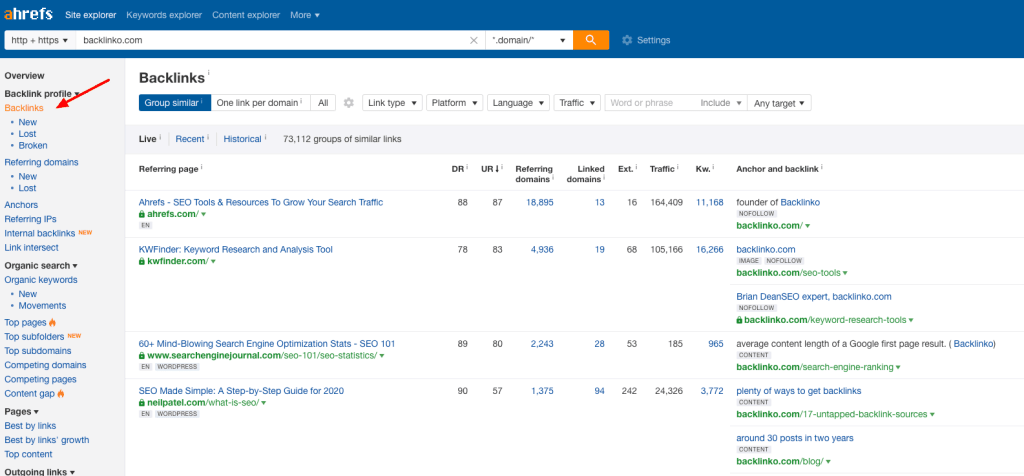Select the All links mode
Viewport: 1024px width, 476px height.
click(x=323, y=103)
